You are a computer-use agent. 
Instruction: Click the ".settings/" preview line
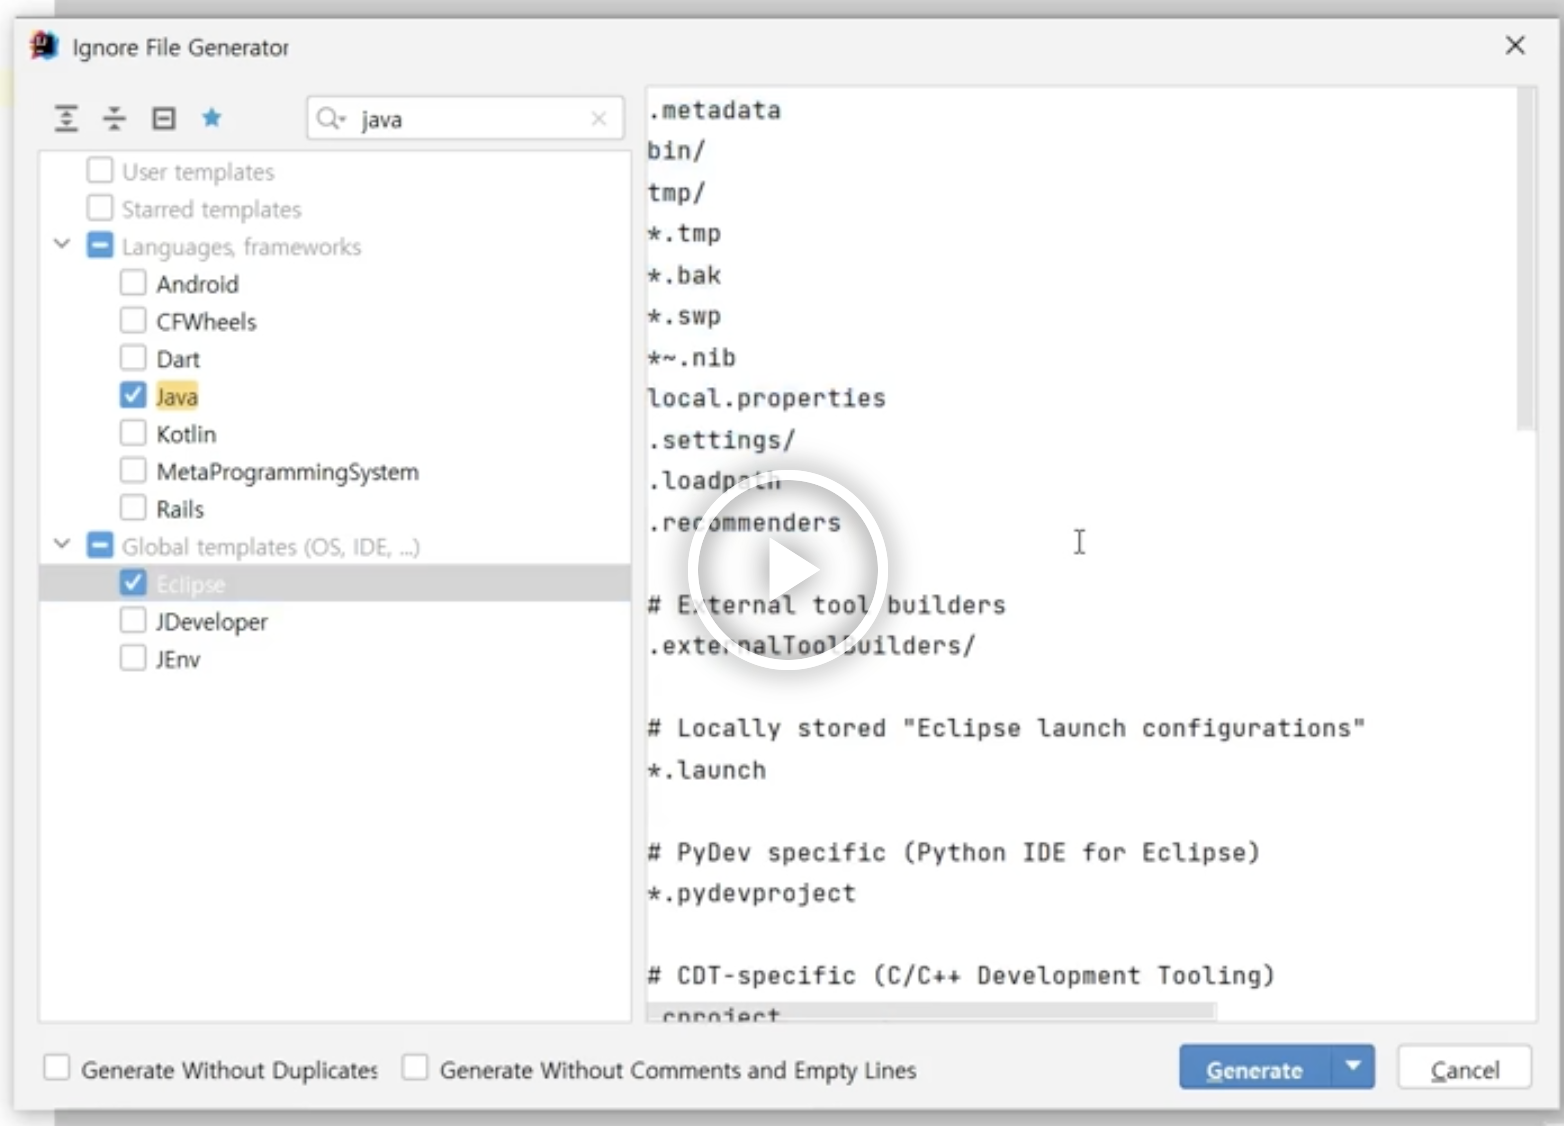pyautogui.click(x=722, y=440)
